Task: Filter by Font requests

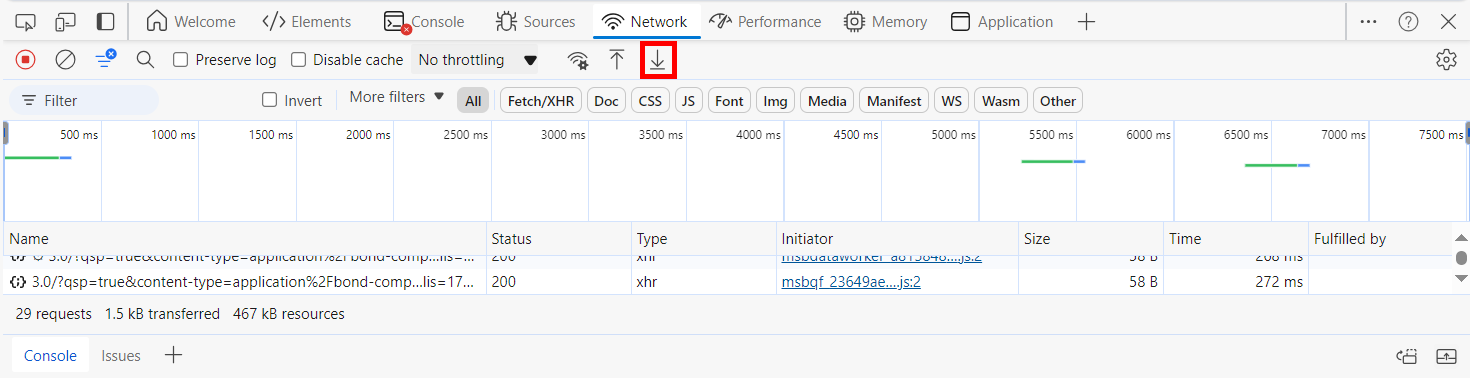Action: click(x=729, y=100)
